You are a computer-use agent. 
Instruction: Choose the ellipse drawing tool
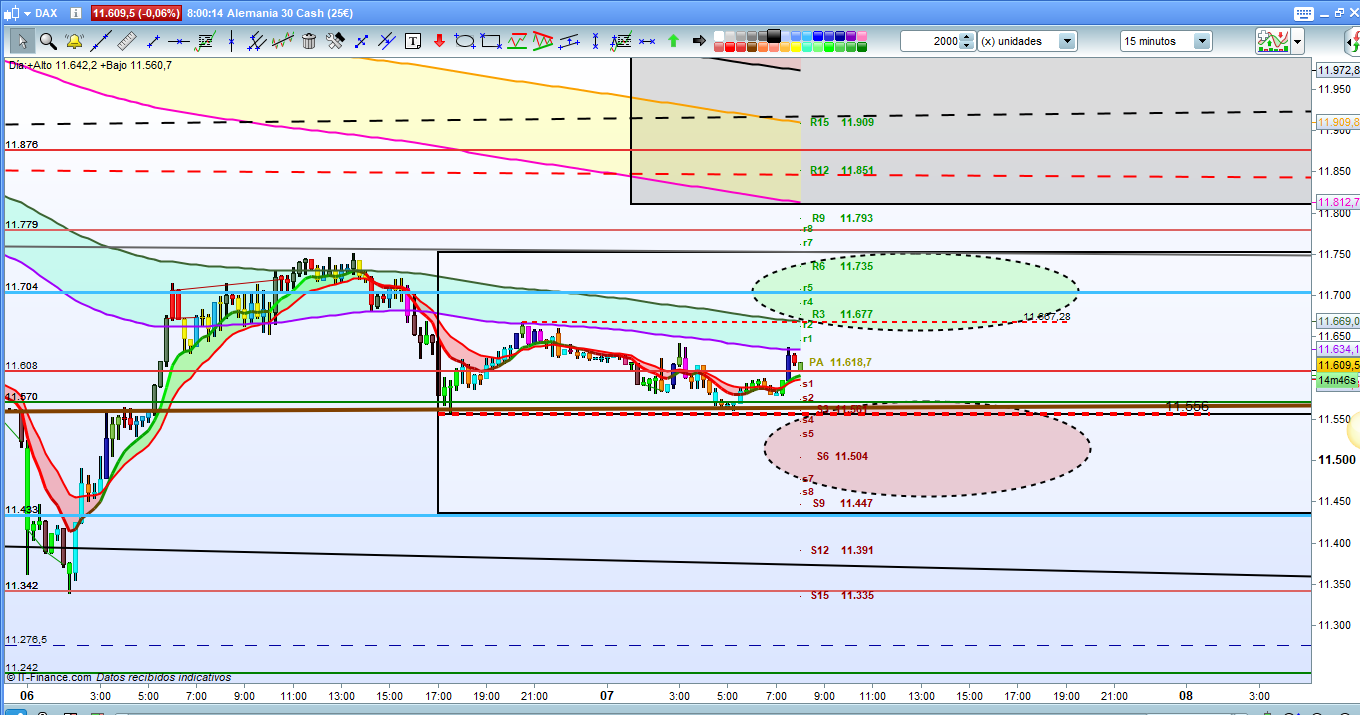[464, 41]
